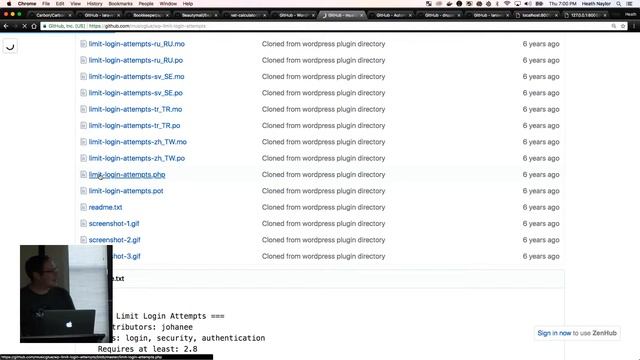The image size is (640, 360).
Task: Click the zoom magnifier icon in address bar
Action: coord(613,26)
